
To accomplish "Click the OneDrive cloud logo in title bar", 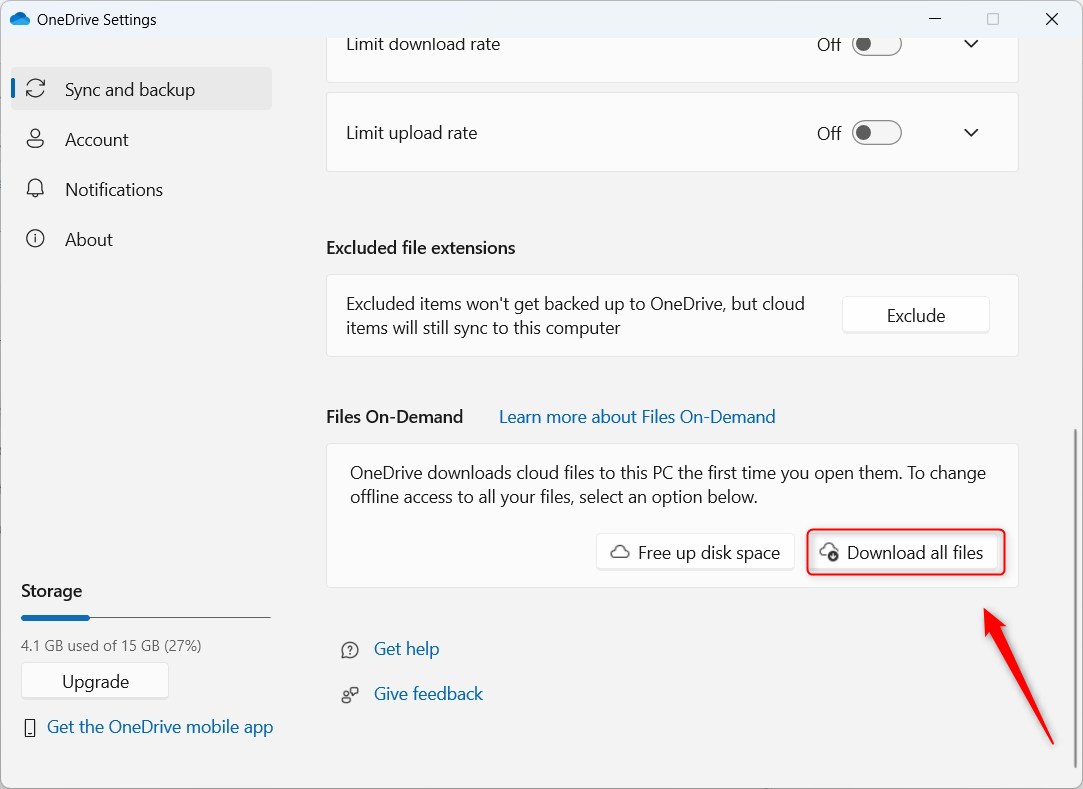I will click(x=18, y=18).
